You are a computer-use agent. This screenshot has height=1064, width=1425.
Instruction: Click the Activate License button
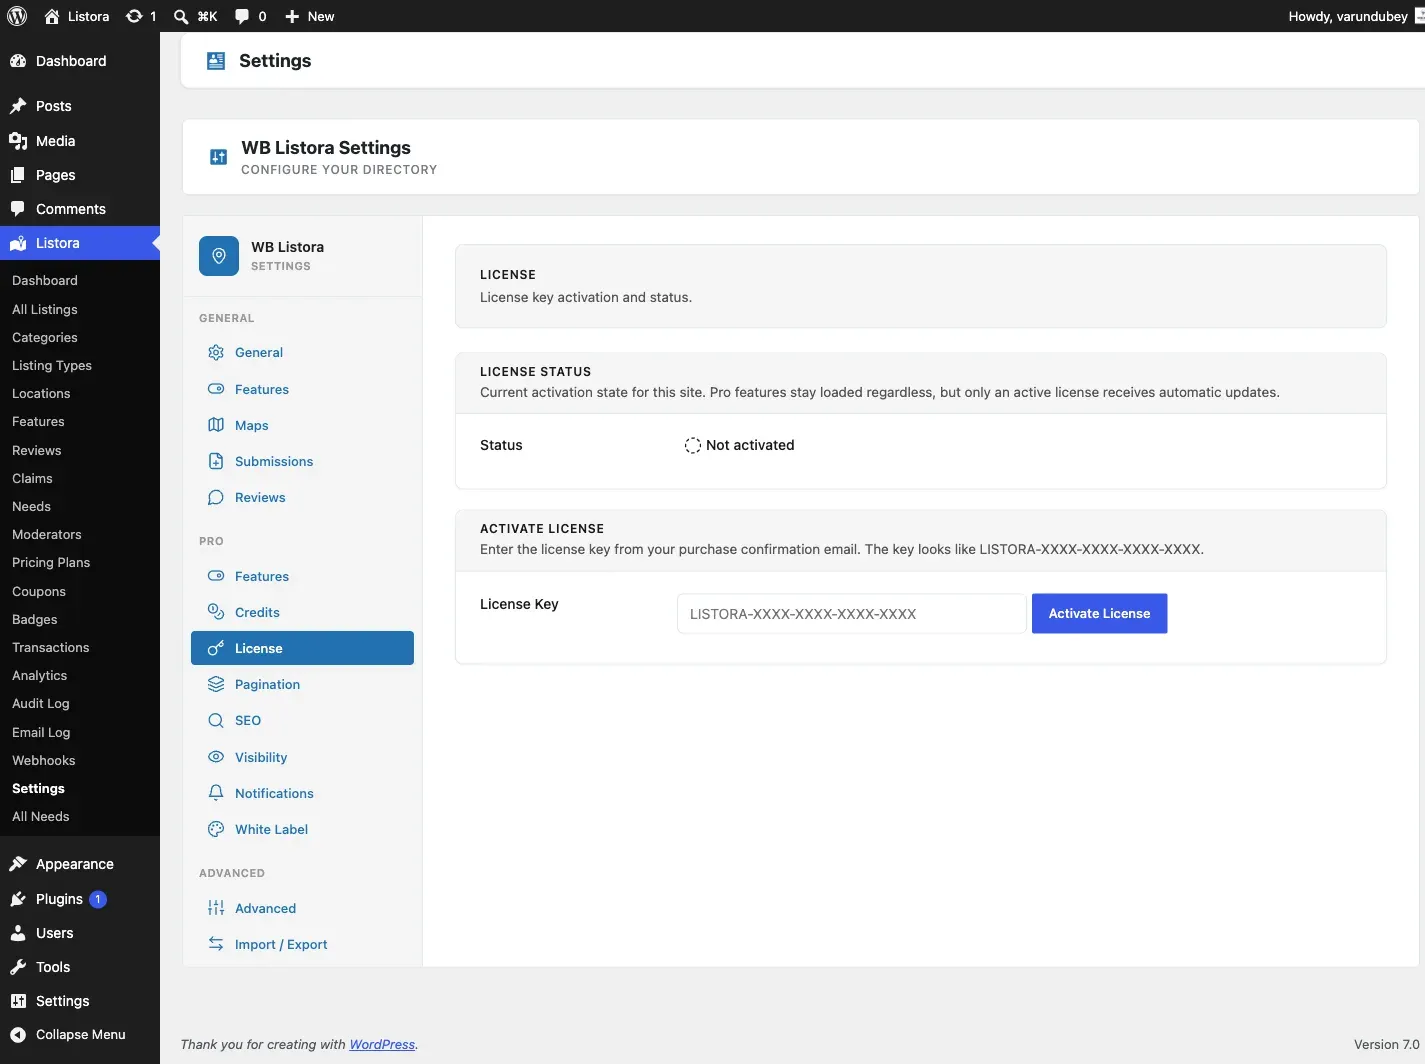click(x=1099, y=613)
